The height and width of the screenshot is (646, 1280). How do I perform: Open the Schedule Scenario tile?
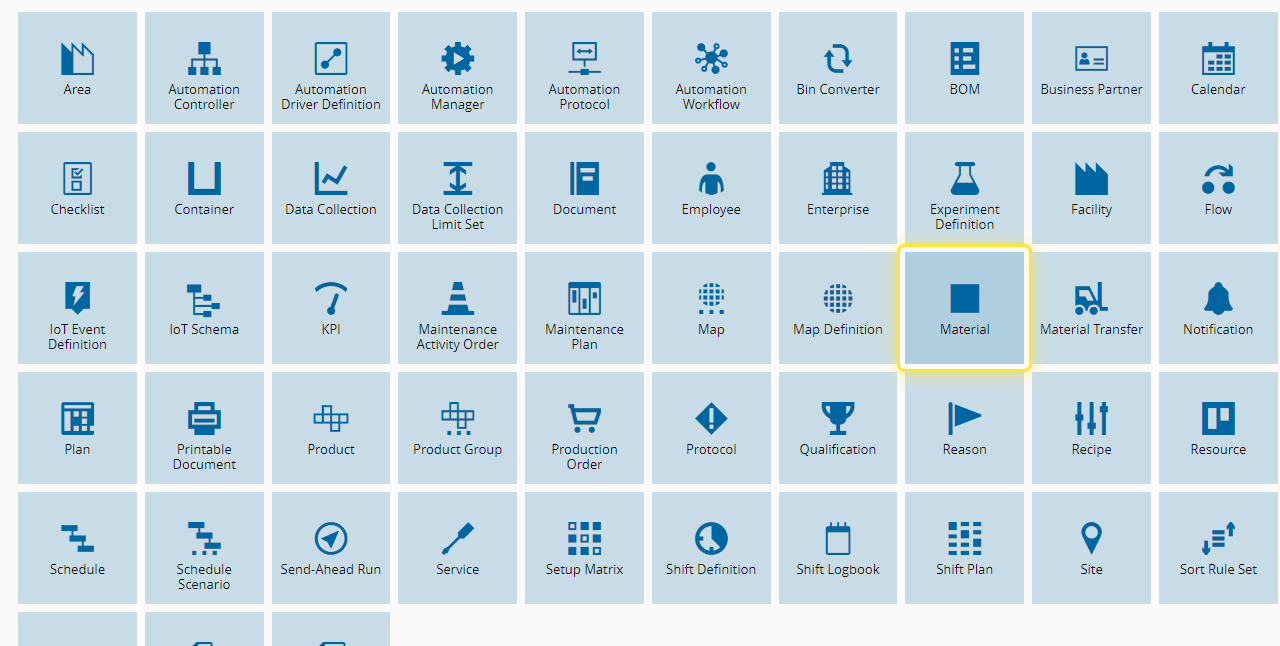click(204, 548)
